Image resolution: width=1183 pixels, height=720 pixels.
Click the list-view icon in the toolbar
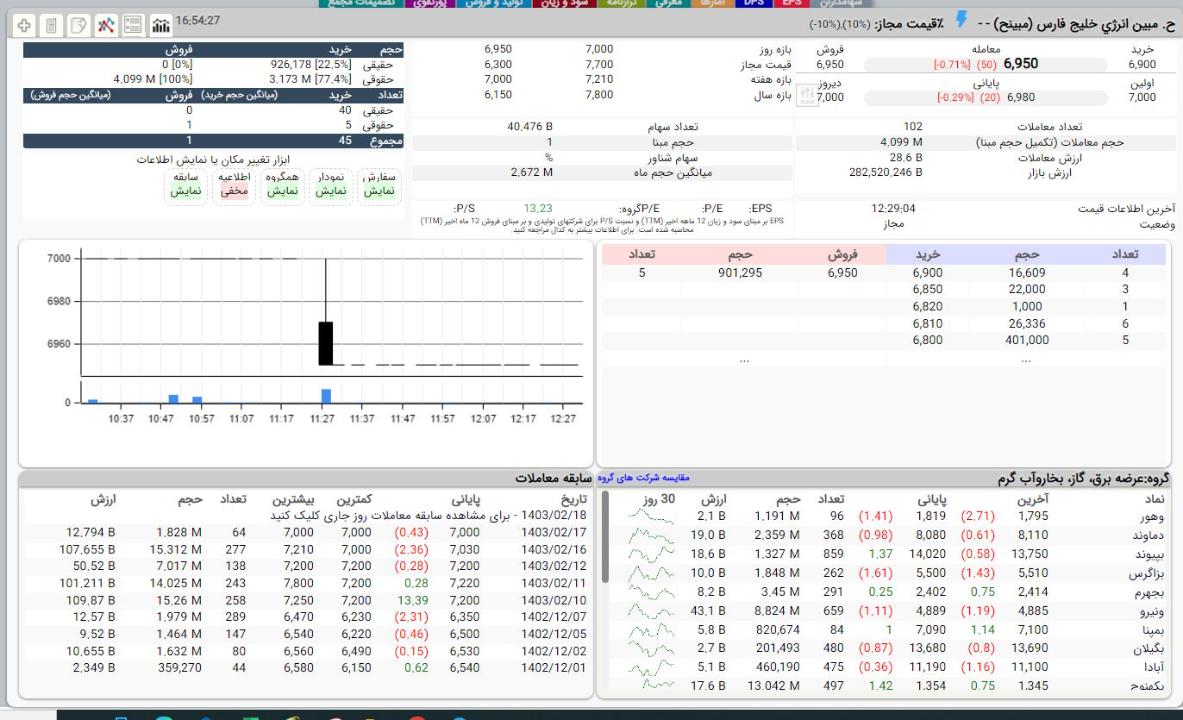coord(132,22)
